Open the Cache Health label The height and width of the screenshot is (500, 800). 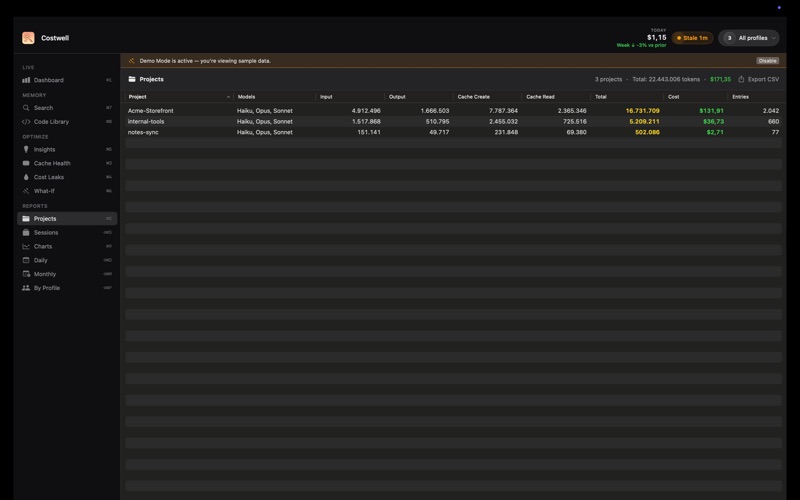pyautogui.click(x=52, y=163)
